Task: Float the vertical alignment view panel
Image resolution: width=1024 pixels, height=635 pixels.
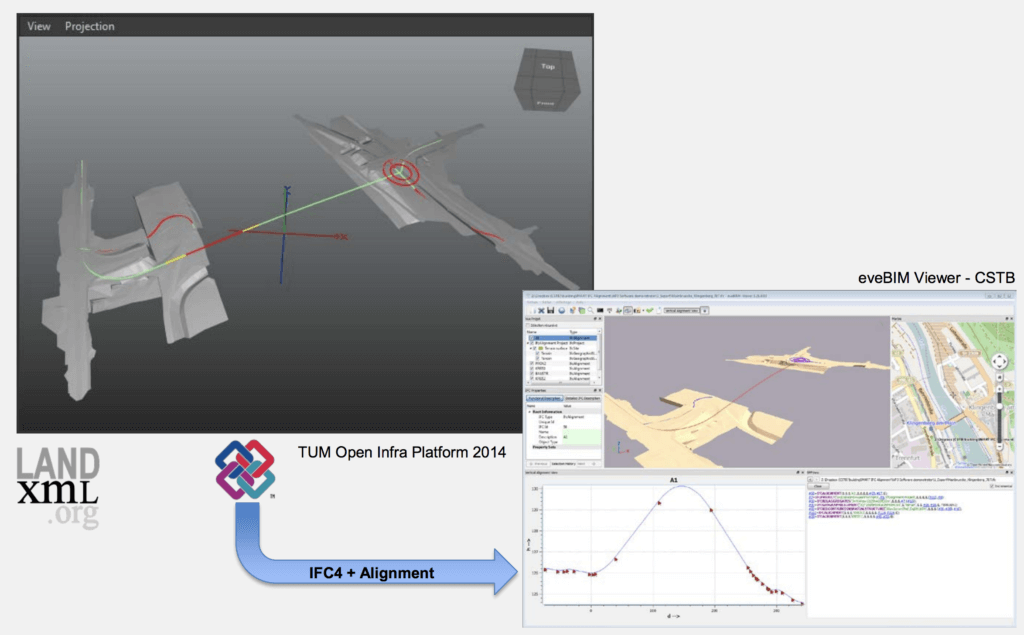Action: 797,472
